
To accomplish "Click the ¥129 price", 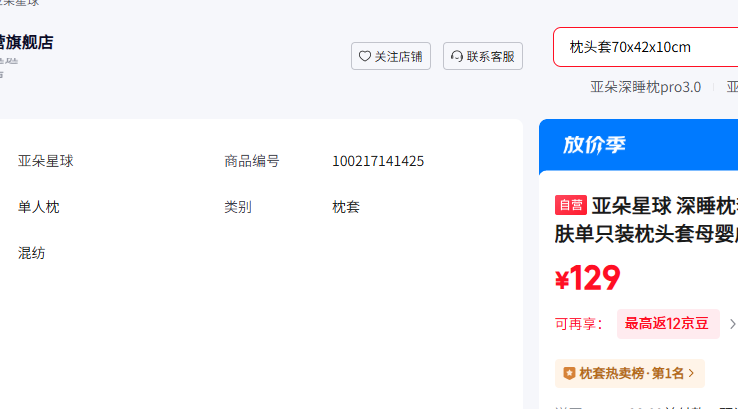I will tap(587, 278).
